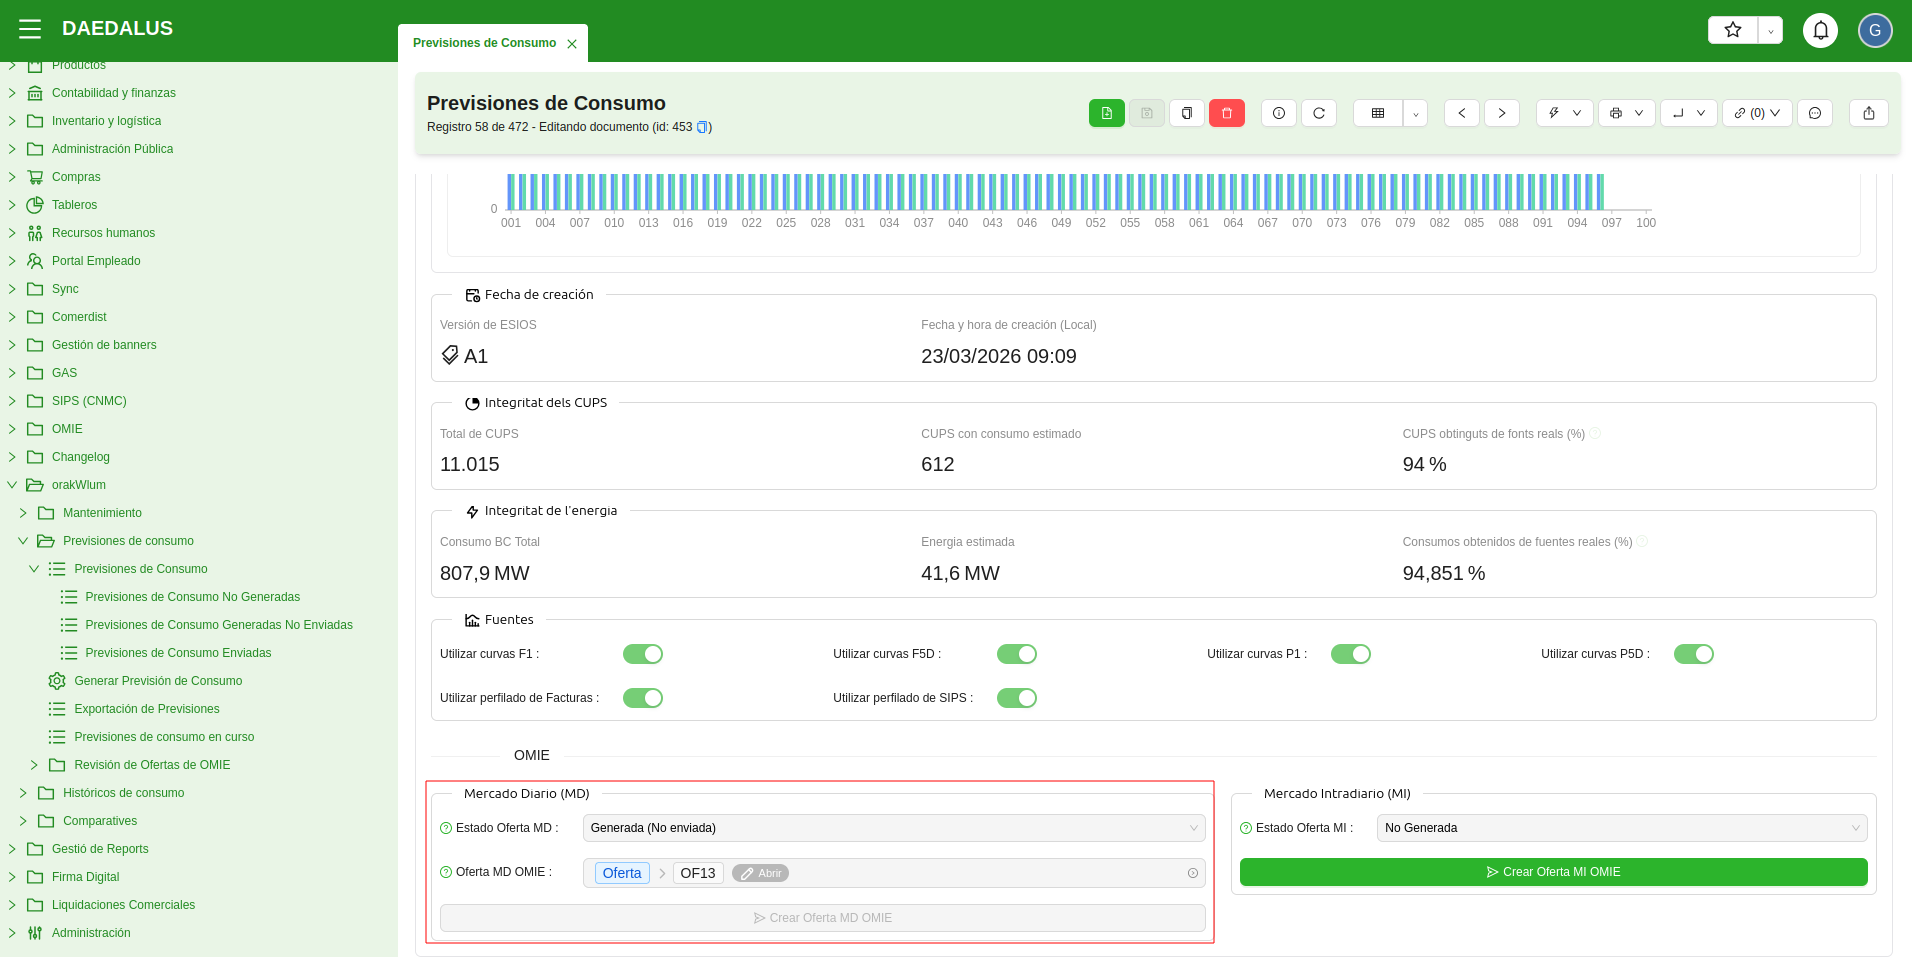Click Crear Oferta MI OMIE button

1553,872
